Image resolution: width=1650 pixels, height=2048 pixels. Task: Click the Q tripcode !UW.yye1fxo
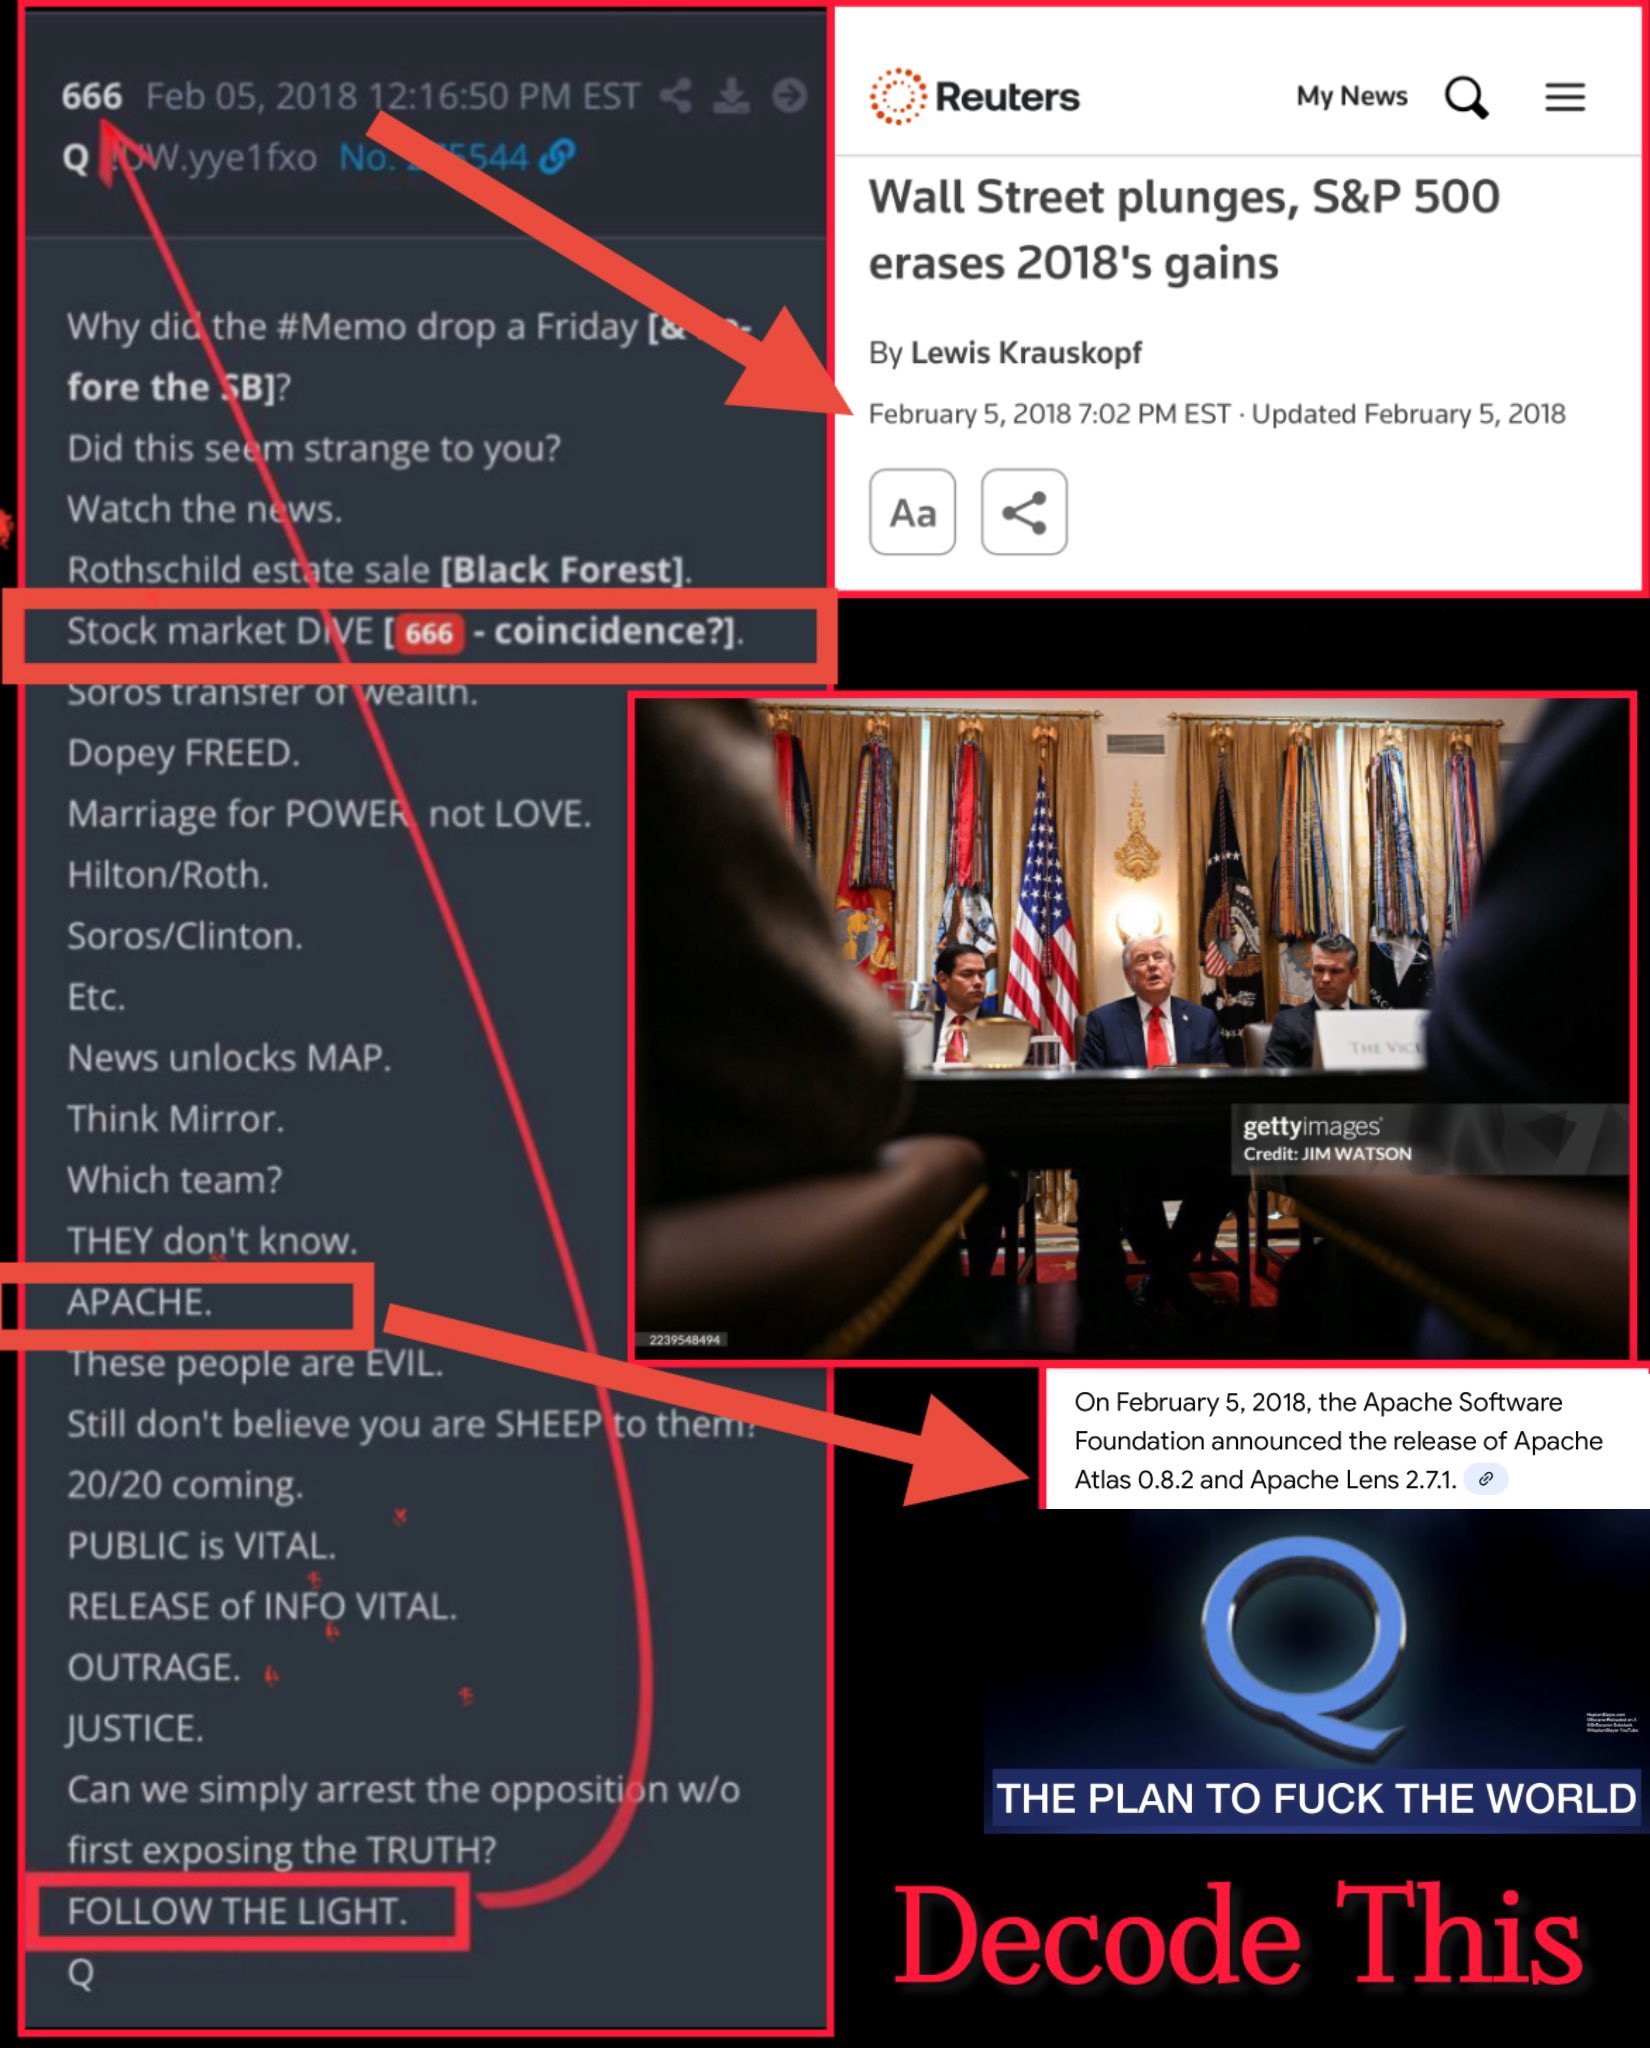[x=213, y=157]
